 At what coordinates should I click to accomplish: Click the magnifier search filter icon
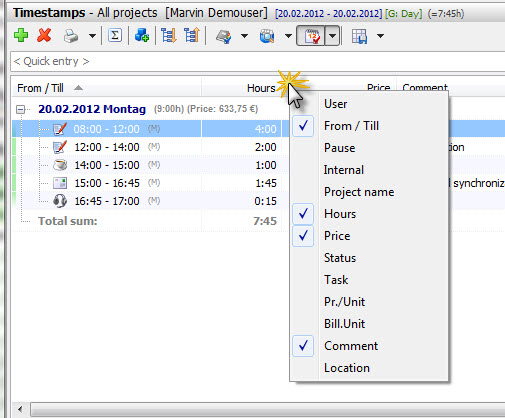coord(267,36)
